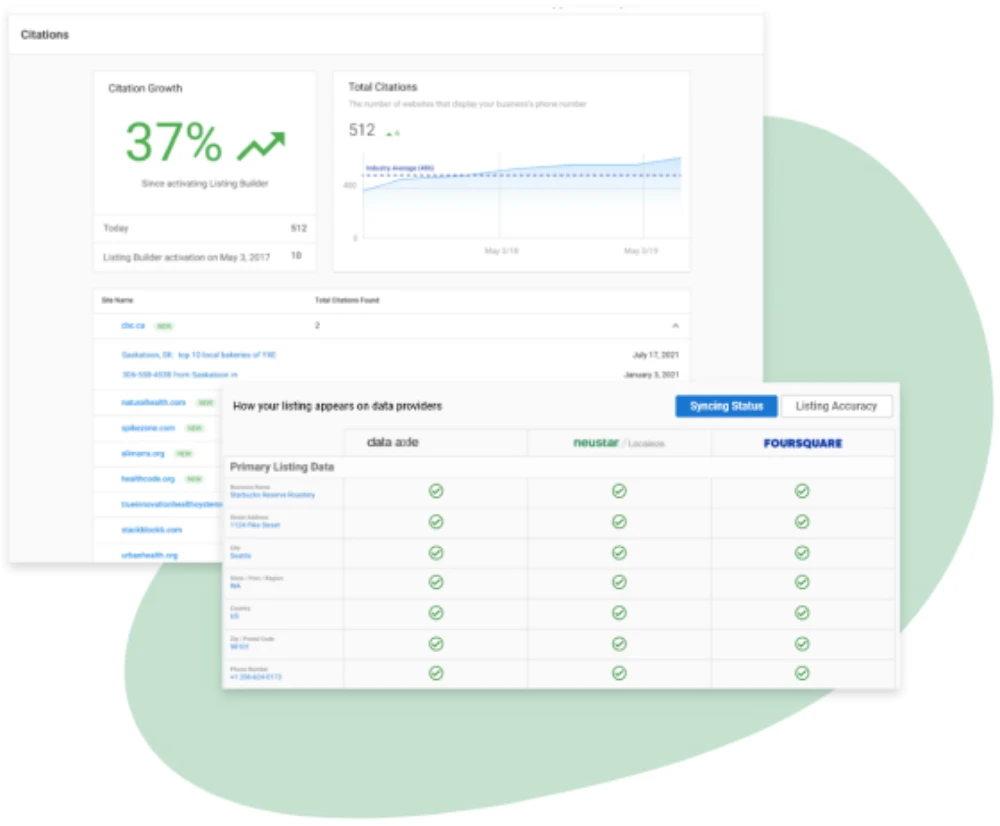Screen dimensions: 1000x826
Task: Click Neustar checkmark for Zip / Postal Code
Action: pyautogui.click(x=619, y=643)
